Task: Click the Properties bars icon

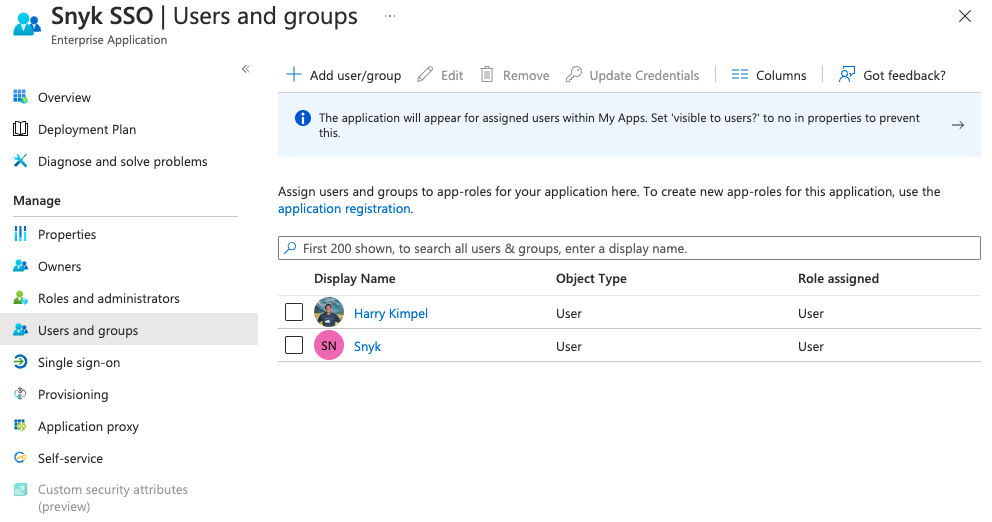Action: click(20, 234)
